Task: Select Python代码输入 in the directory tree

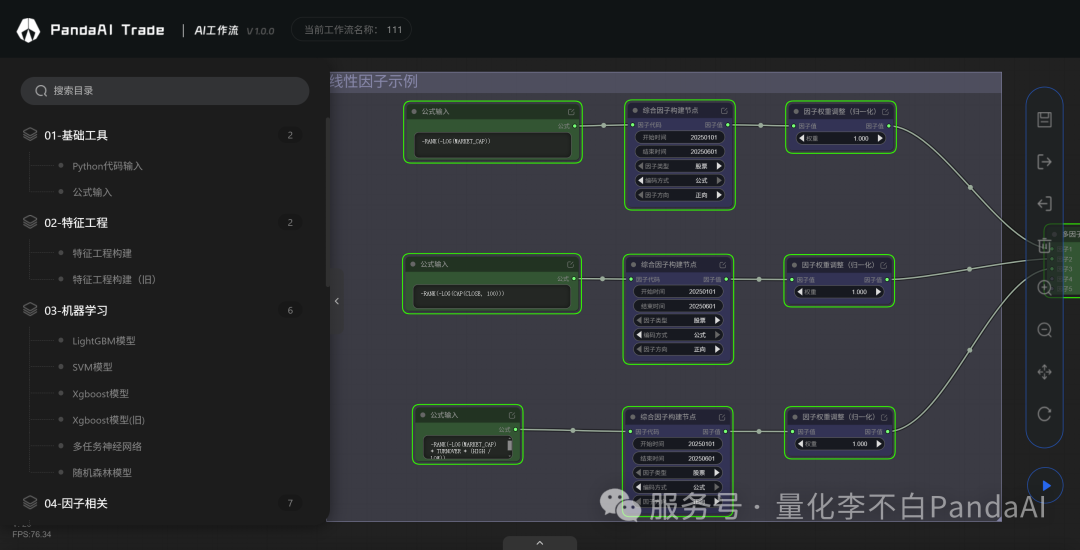Action: point(107,166)
